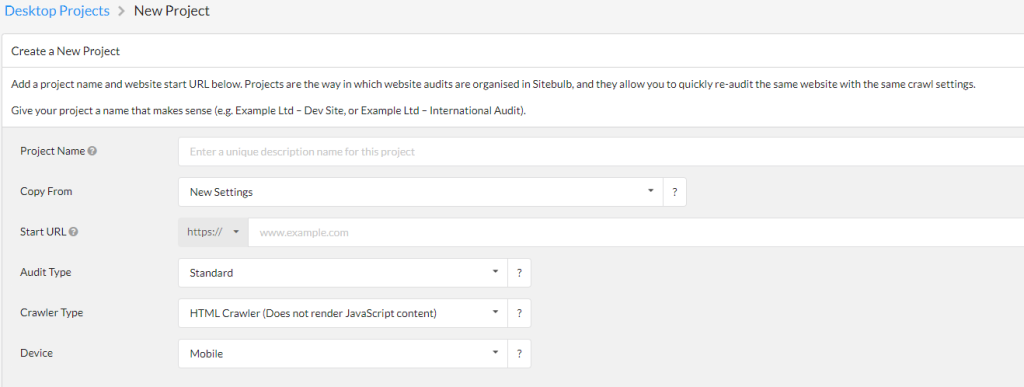Click the Crawler Type label
This screenshot has width=1024, height=387.
click(52, 313)
